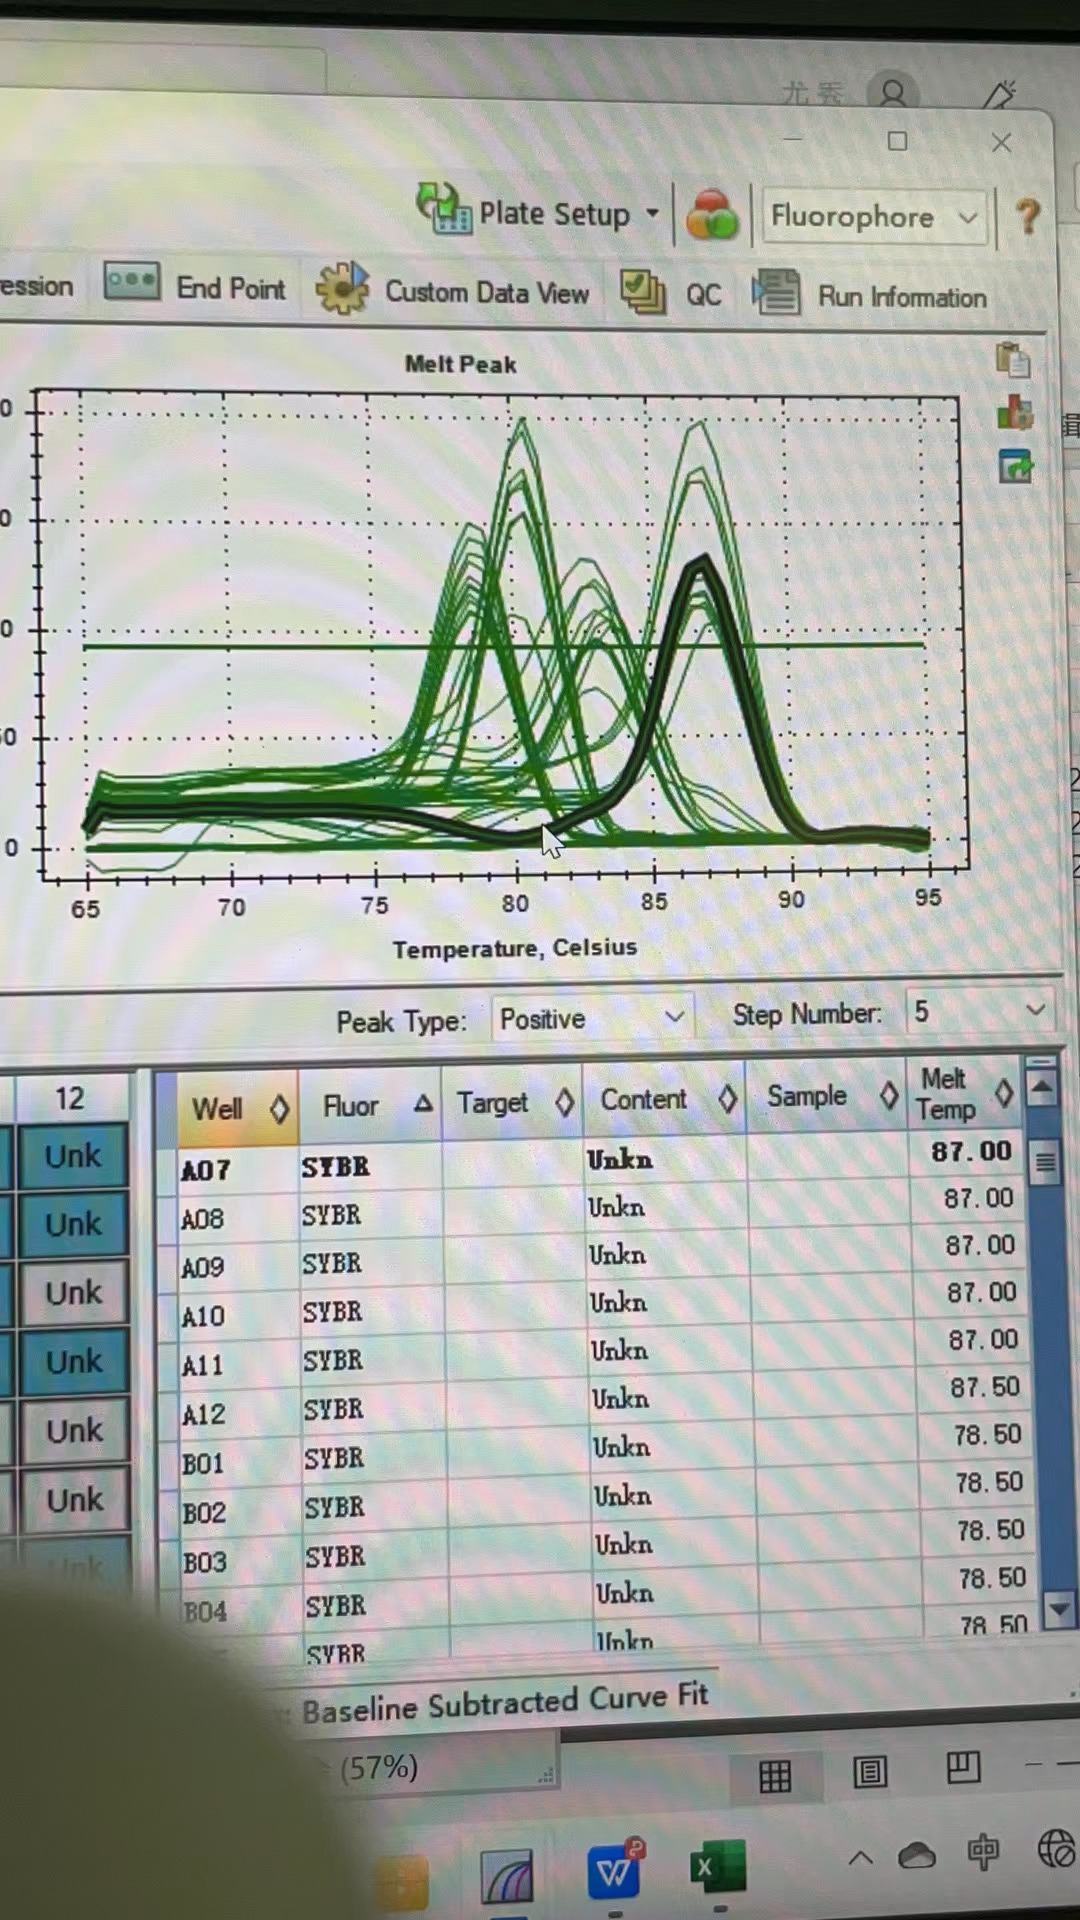Click the diamond sort icon next to Target

[x=565, y=1102]
